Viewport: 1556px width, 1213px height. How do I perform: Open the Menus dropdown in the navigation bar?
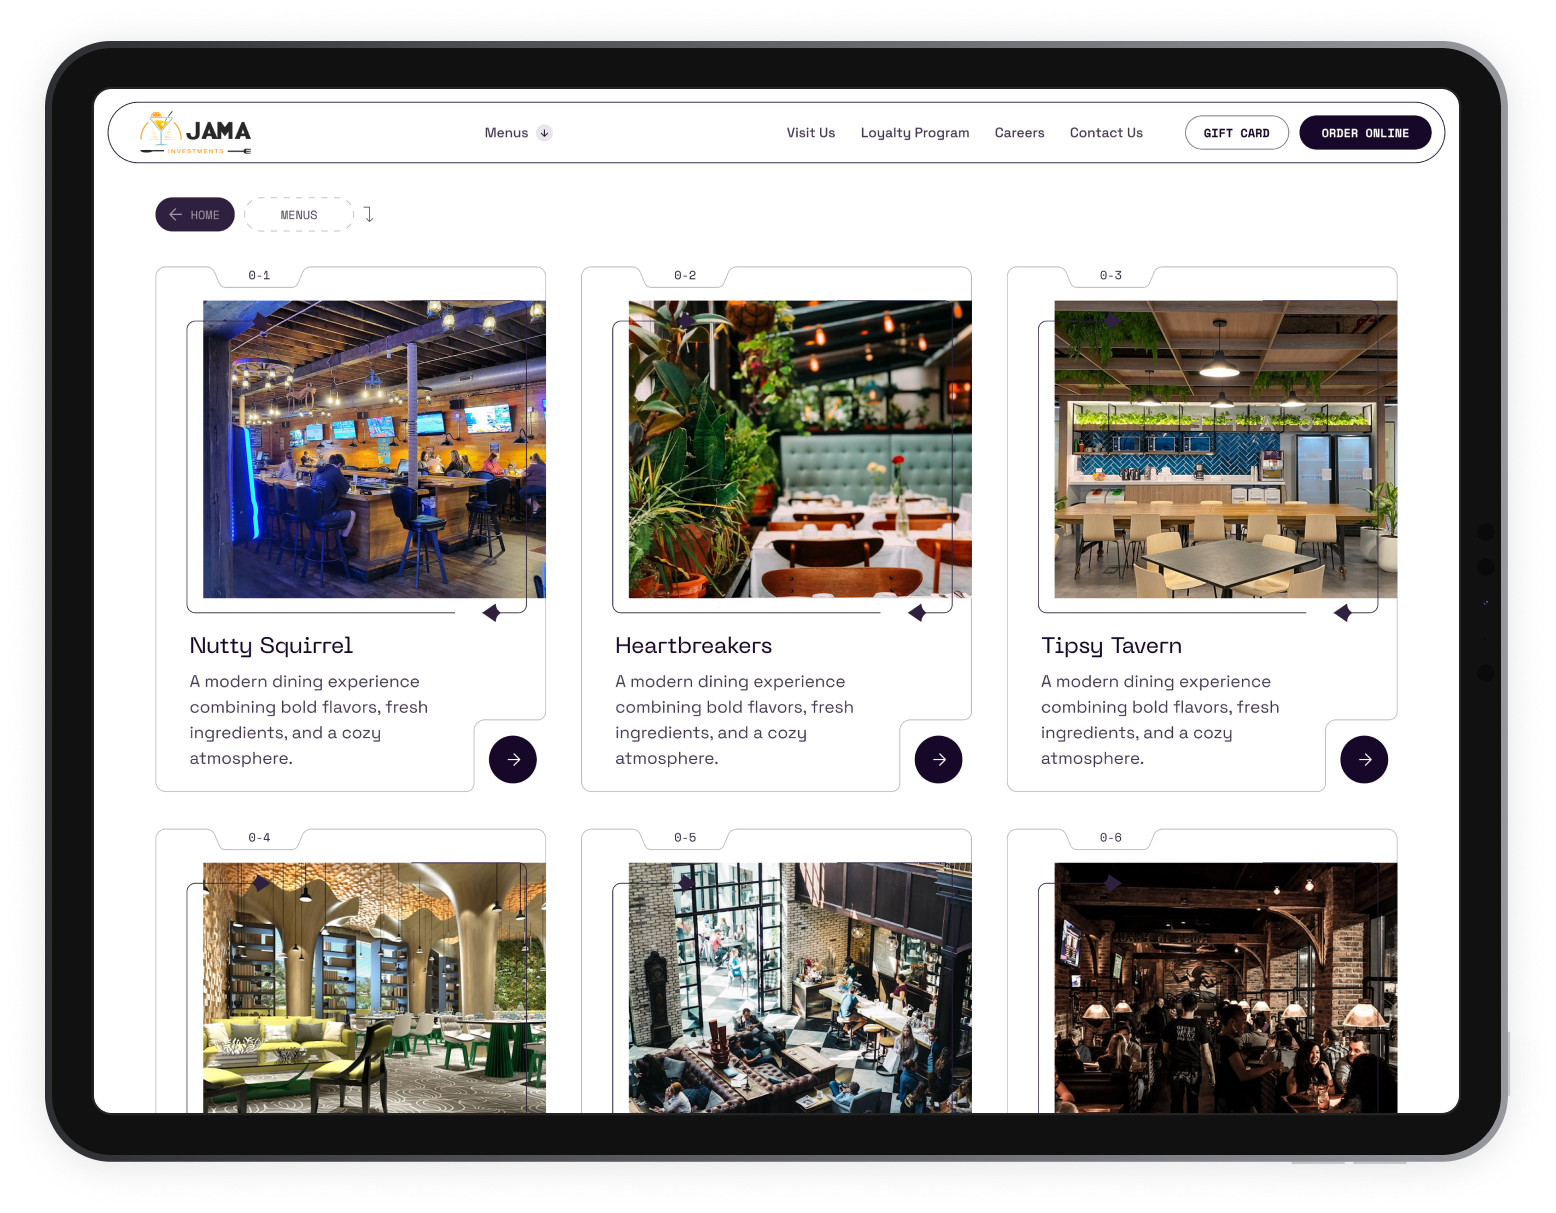point(507,132)
